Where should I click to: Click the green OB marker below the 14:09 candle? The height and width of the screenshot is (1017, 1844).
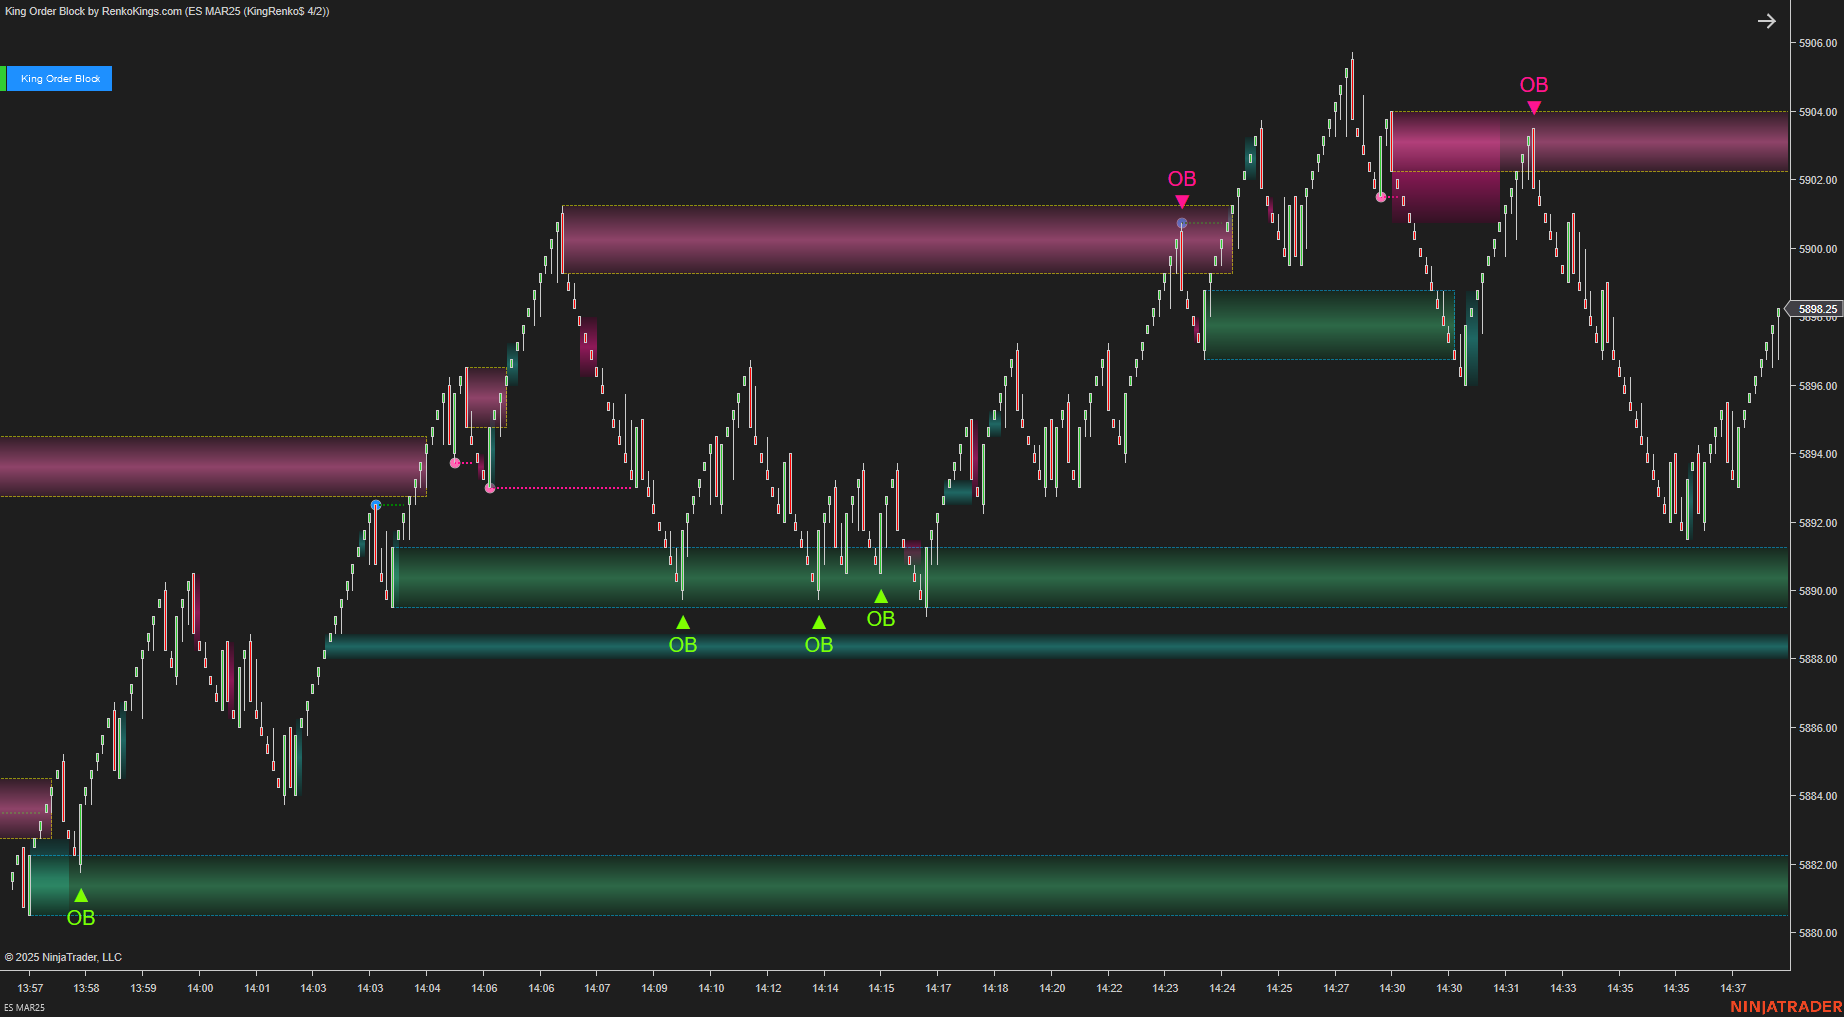pyautogui.click(x=683, y=622)
